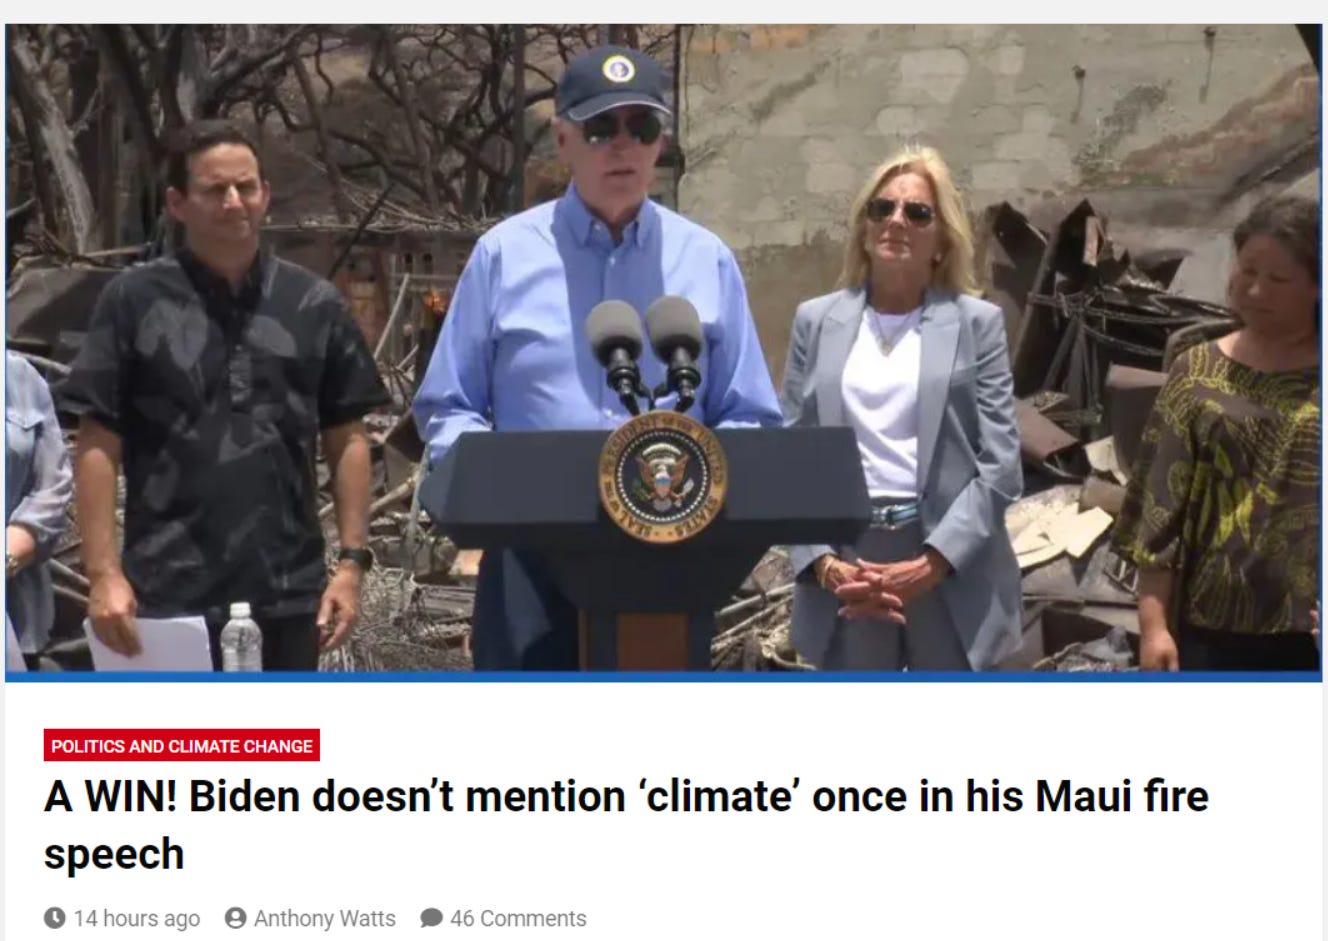This screenshot has height=941, width=1328.
Task: Click the navy cap with the seal emblem
Action: [612, 80]
